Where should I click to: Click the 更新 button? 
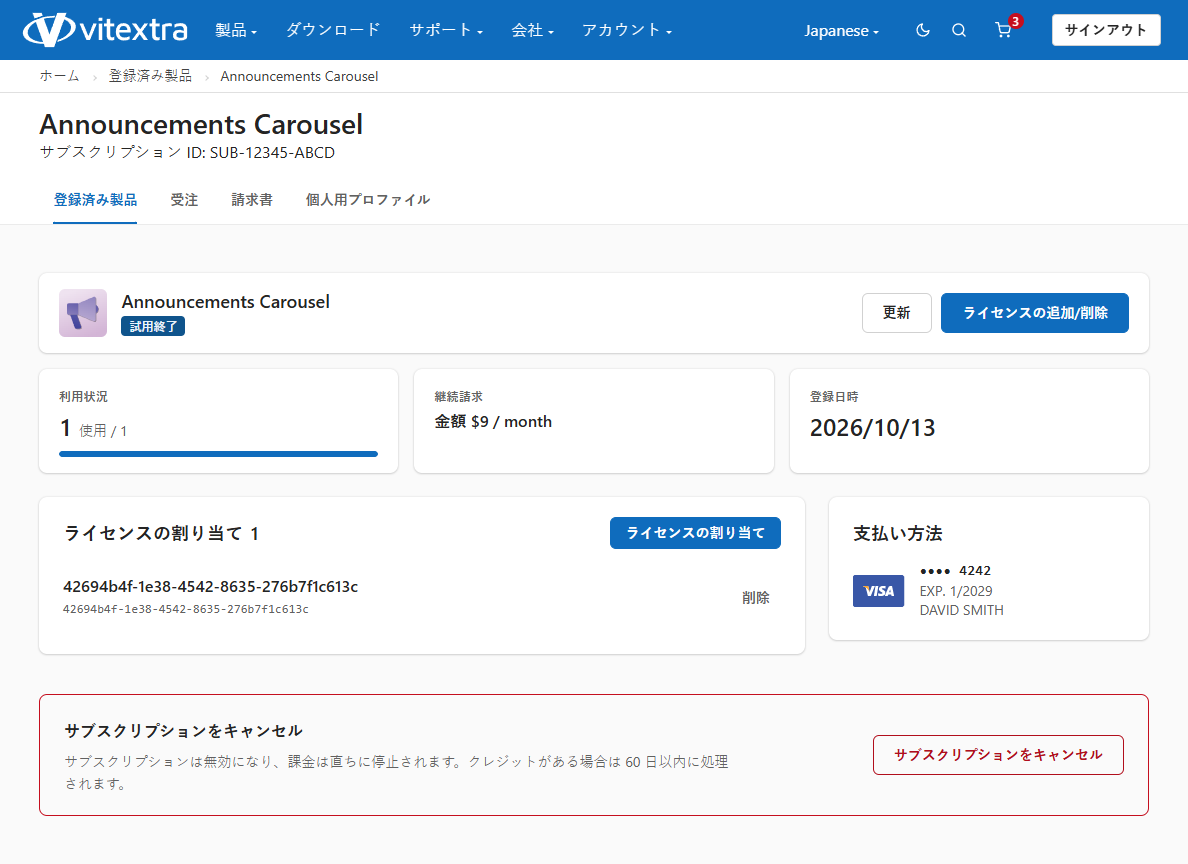pos(896,313)
